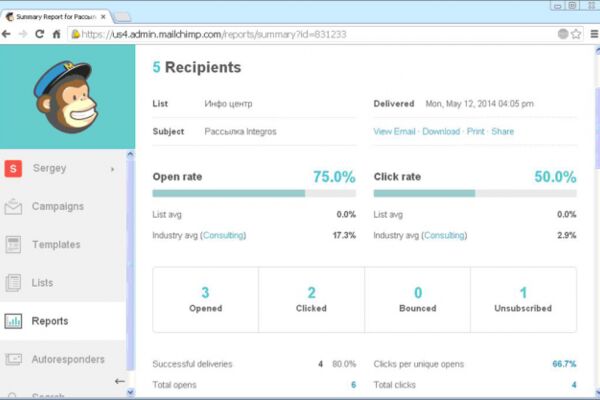This screenshot has height=400, width=600.
Task: Click the Click rate progress bar
Action: [475, 193]
